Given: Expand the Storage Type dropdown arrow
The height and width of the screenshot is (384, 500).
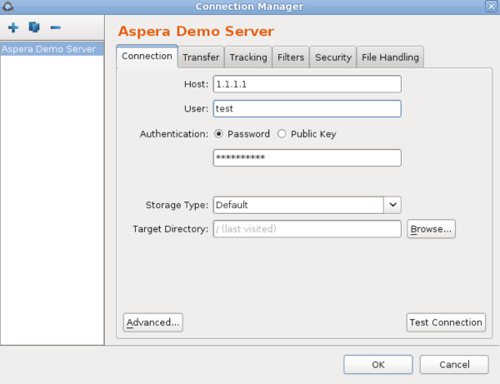Looking at the screenshot, I should tap(393, 205).
